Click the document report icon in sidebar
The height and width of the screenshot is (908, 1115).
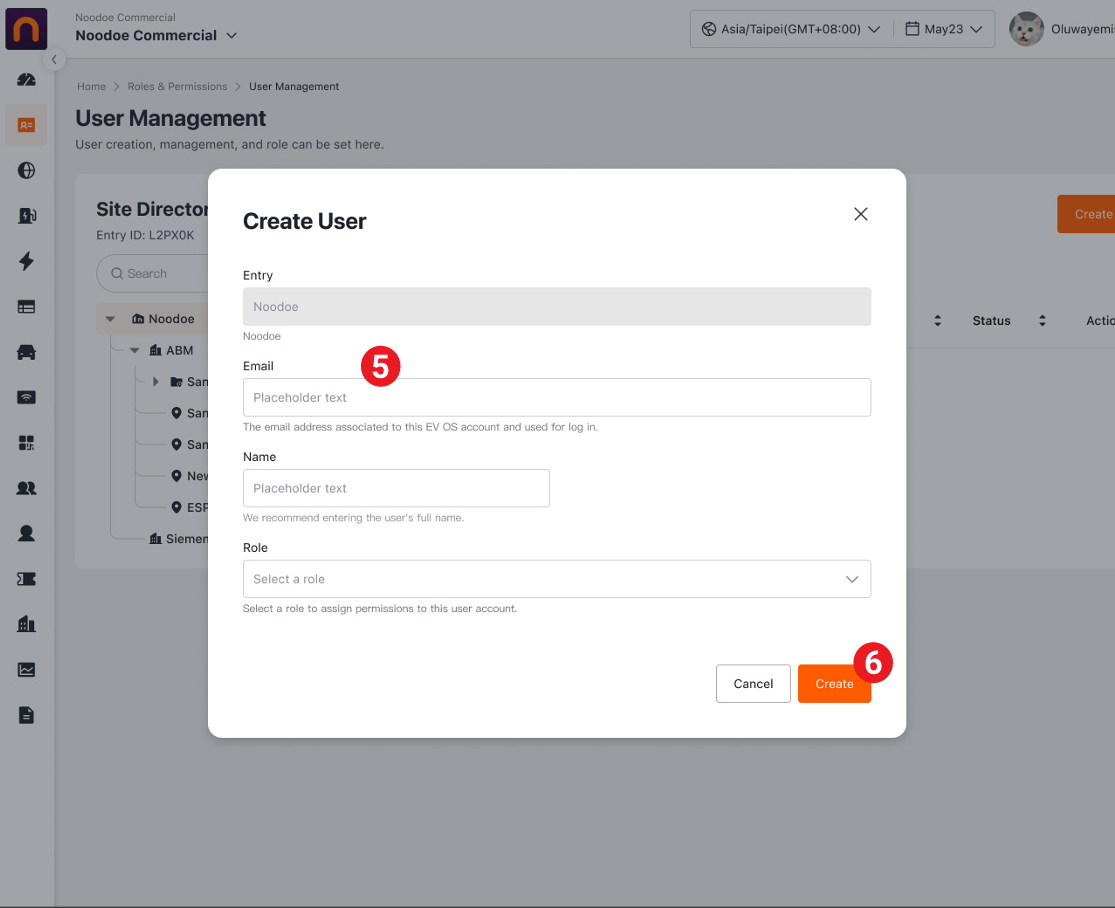point(26,715)
